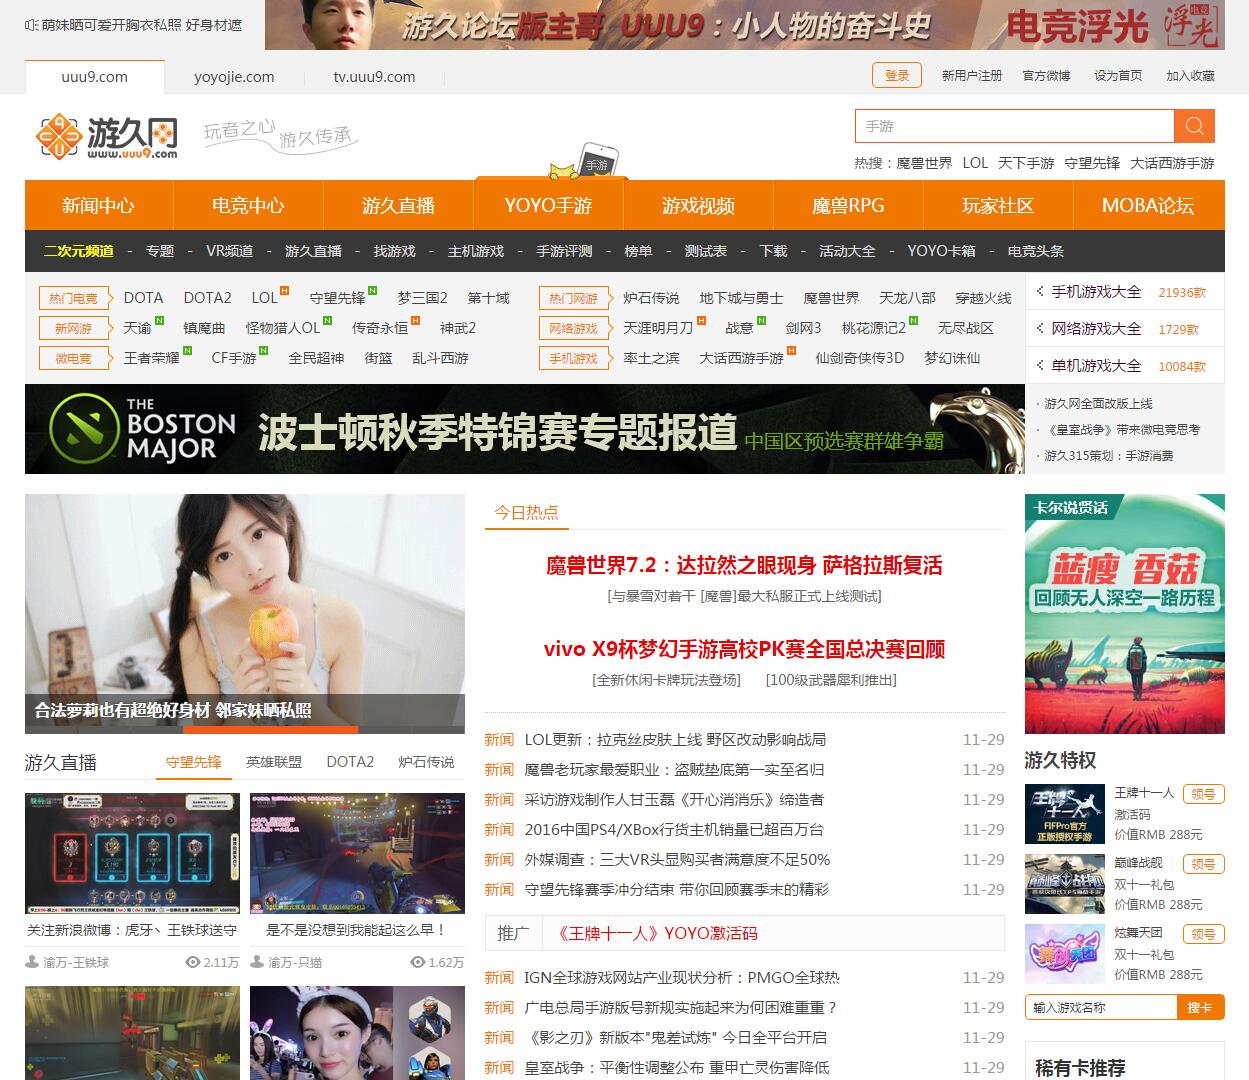The height and width of the screenshot is (1080, 1249).
Task: Click the 登录 login button
Action: click(897, 76)
